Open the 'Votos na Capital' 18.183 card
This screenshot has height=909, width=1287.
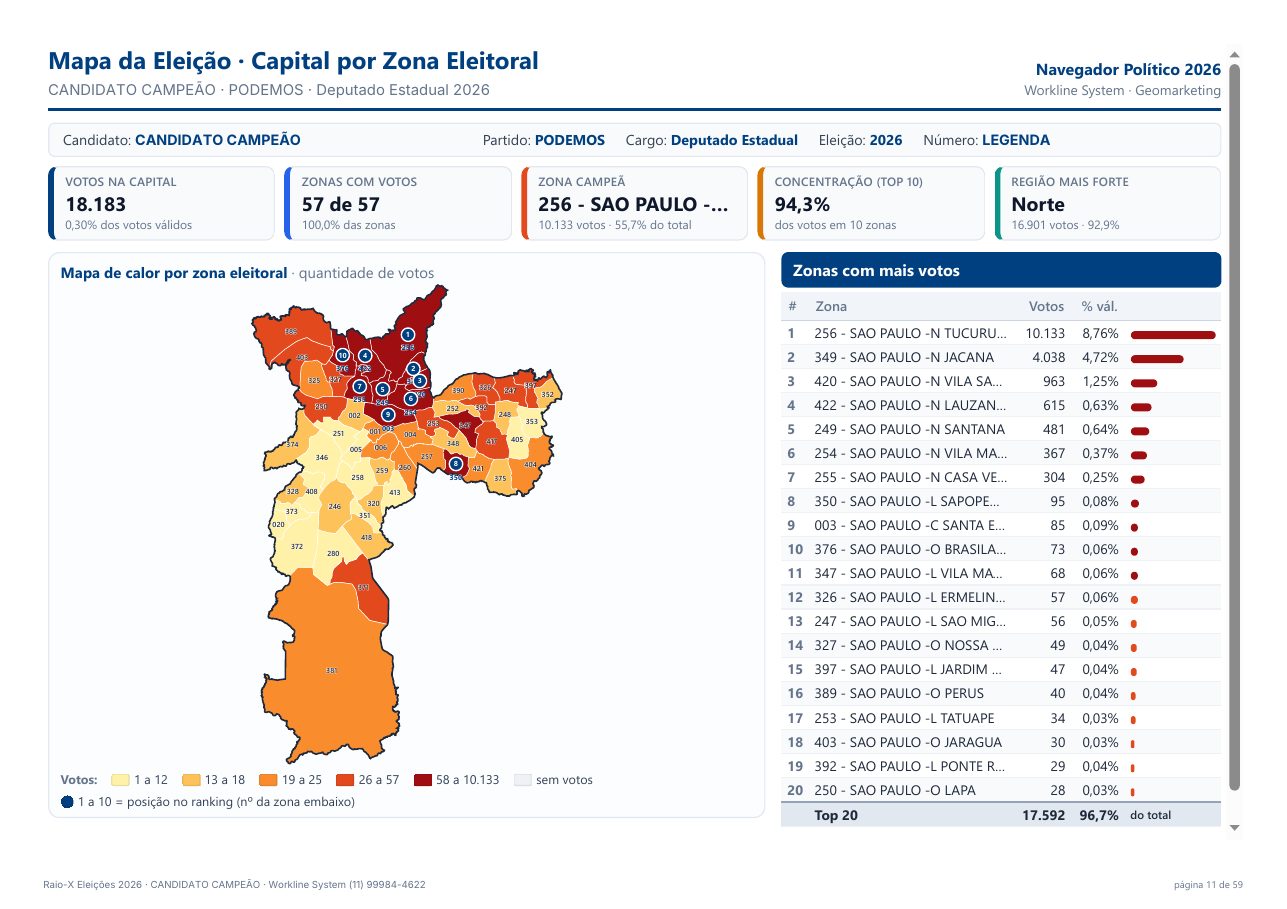pos(161,204)
